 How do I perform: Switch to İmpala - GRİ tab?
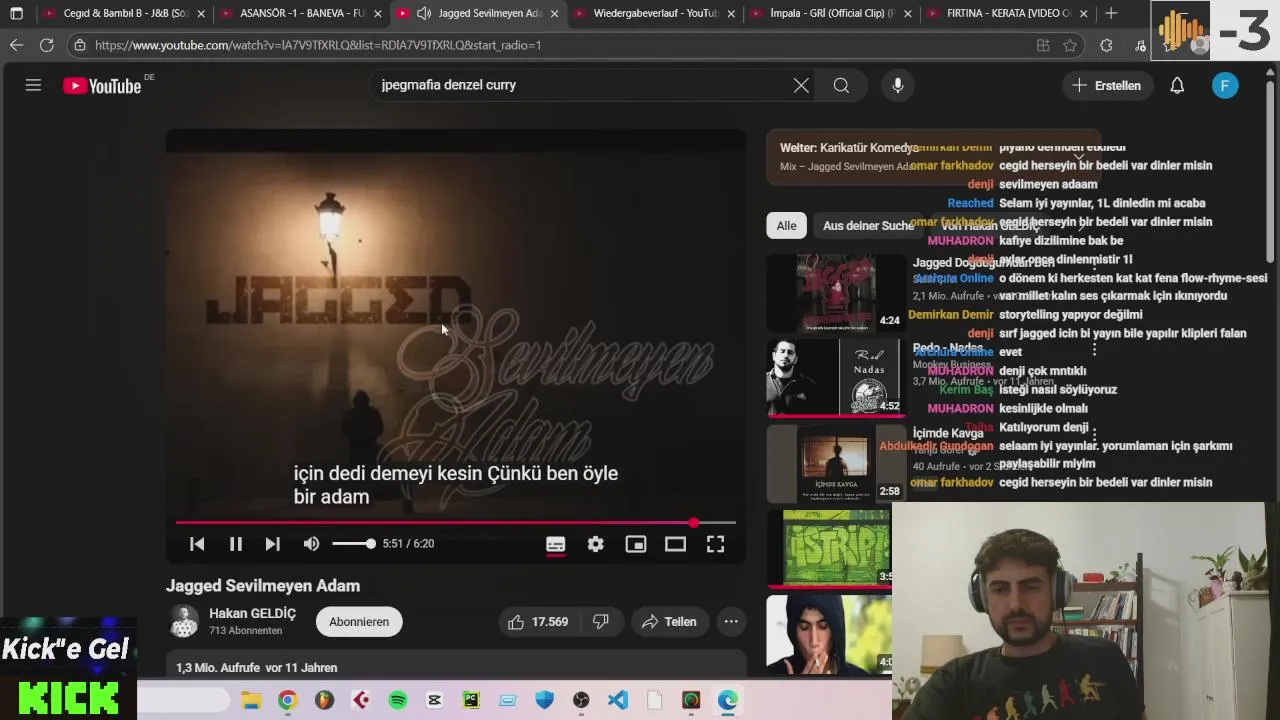831,13
